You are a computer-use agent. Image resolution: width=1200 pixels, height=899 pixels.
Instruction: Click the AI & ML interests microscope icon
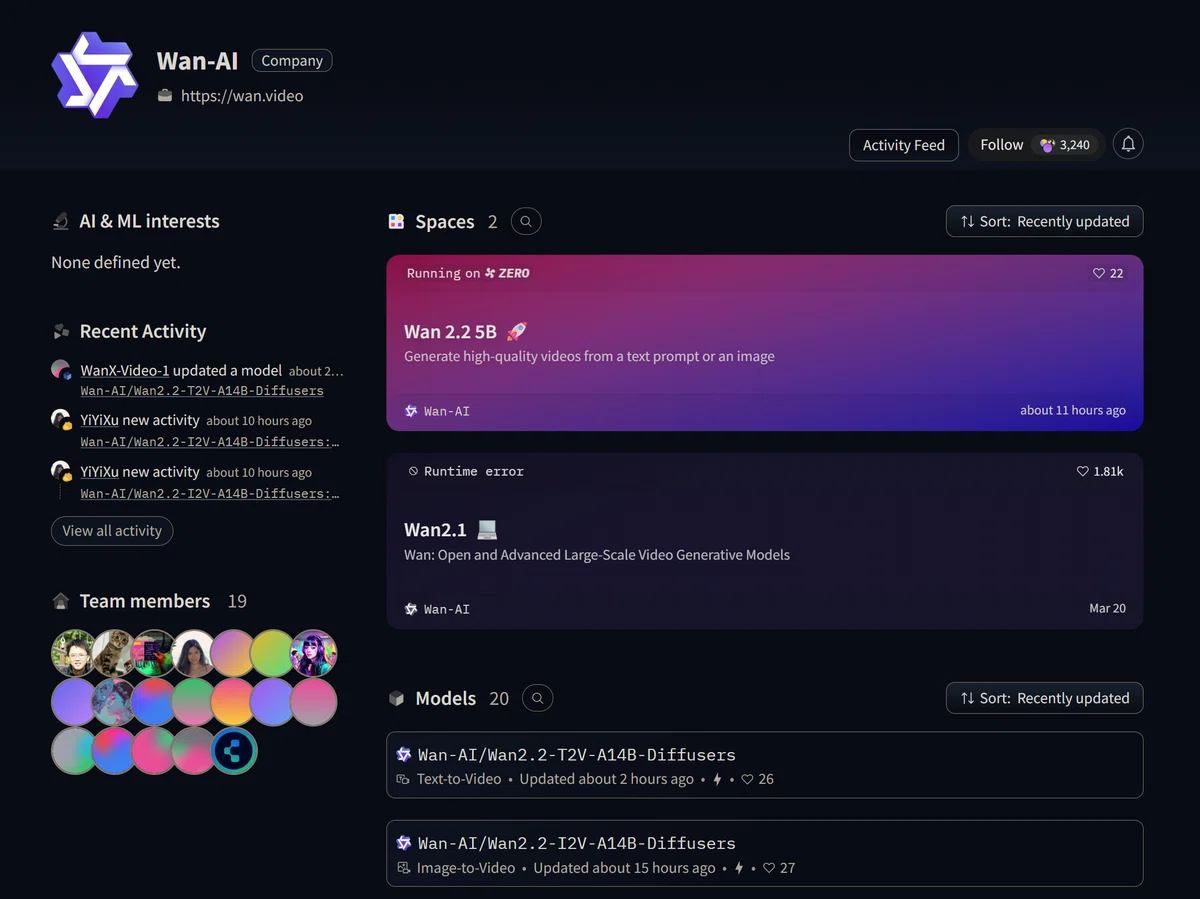click(x=61, y=221)
